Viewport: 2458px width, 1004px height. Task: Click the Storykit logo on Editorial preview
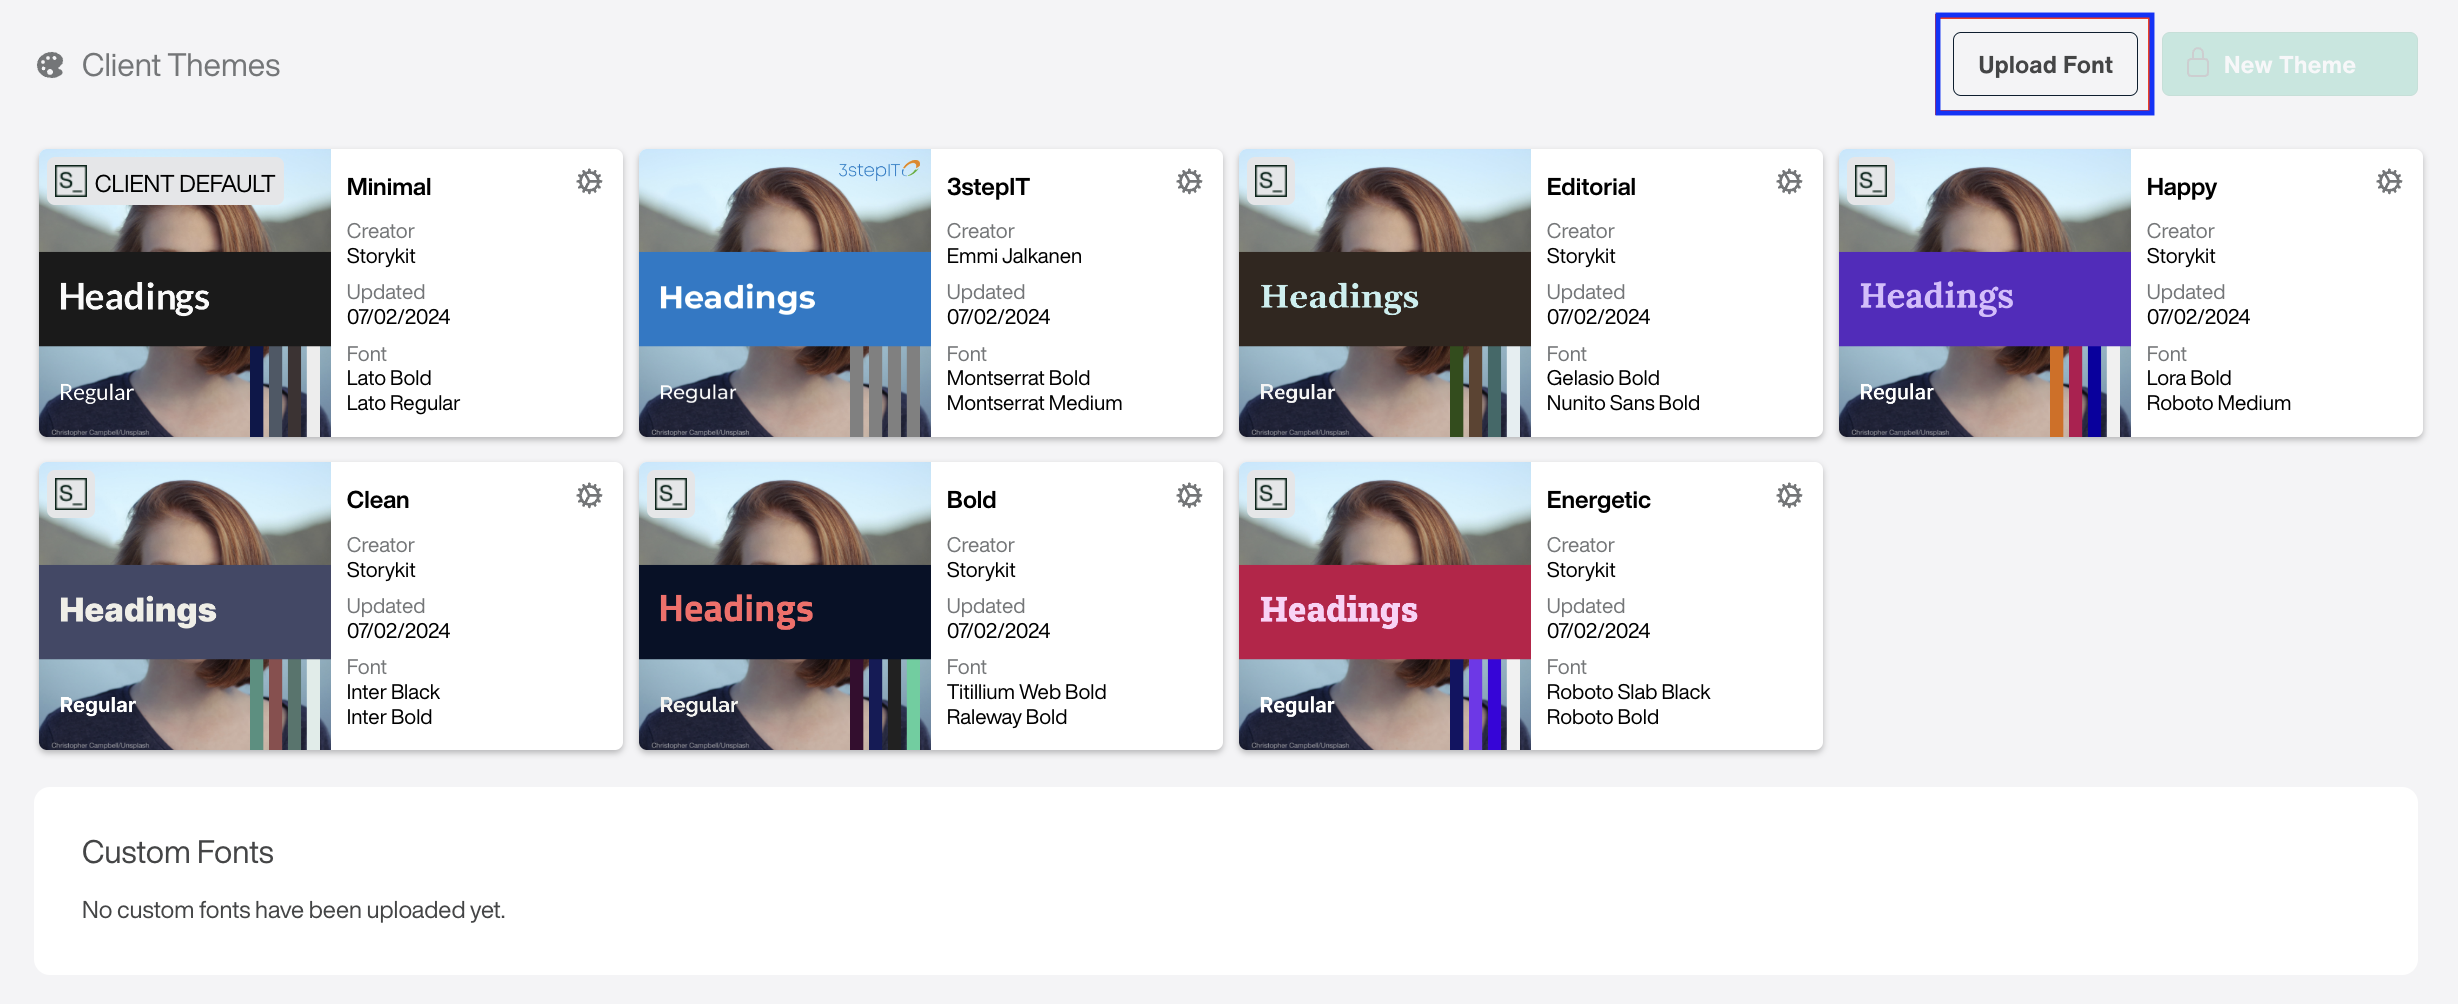(1270, 182)
